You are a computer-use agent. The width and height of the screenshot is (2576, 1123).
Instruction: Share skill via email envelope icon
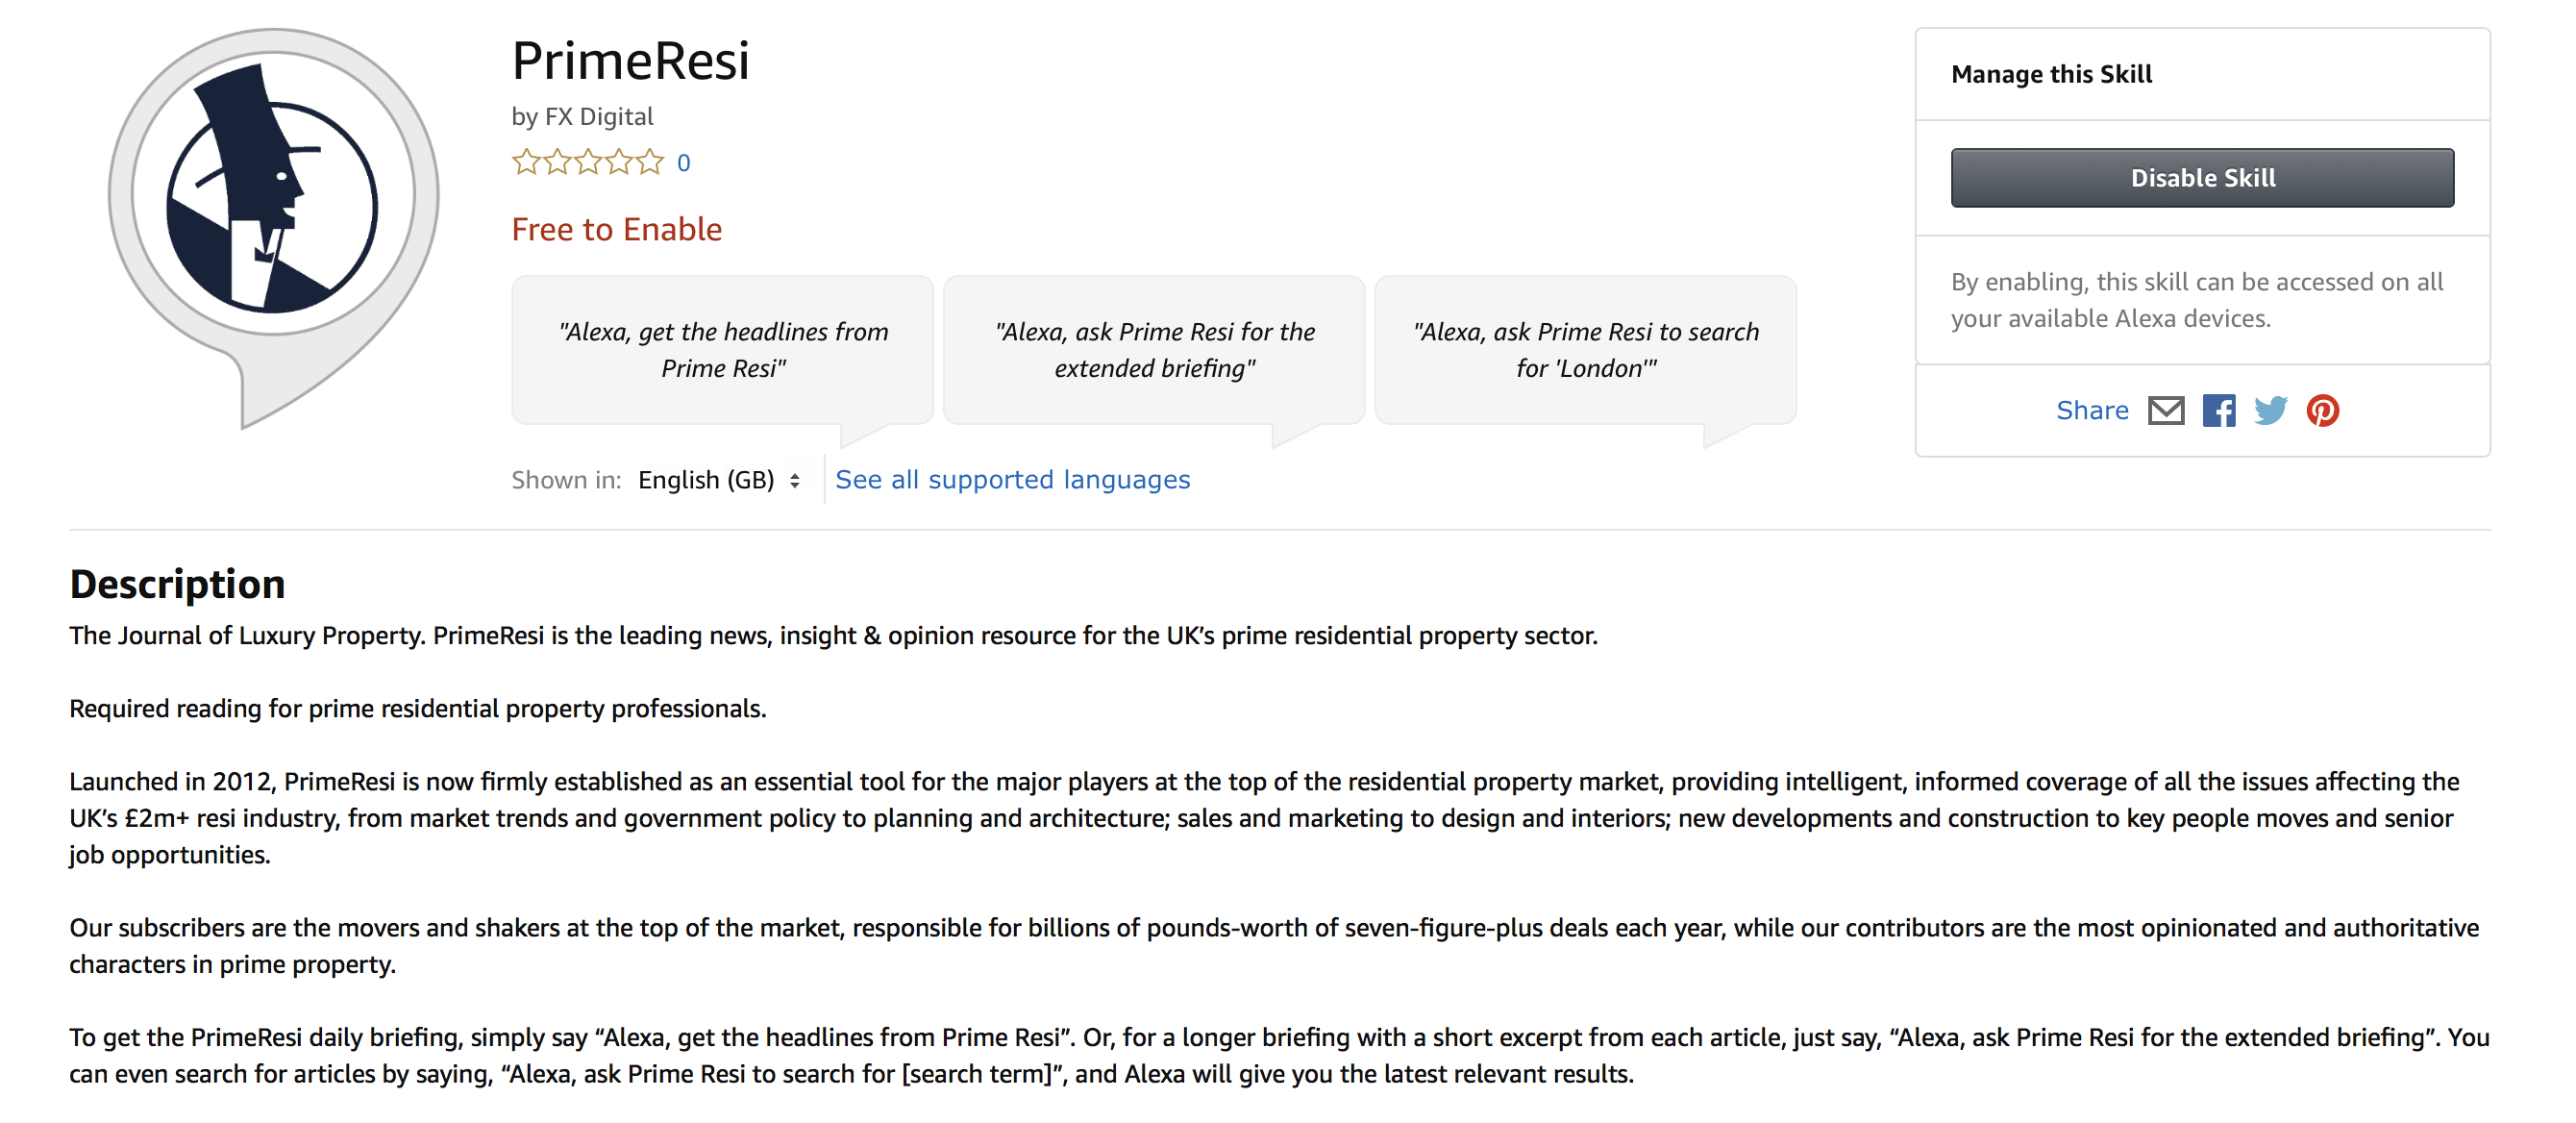point(2165,411)
